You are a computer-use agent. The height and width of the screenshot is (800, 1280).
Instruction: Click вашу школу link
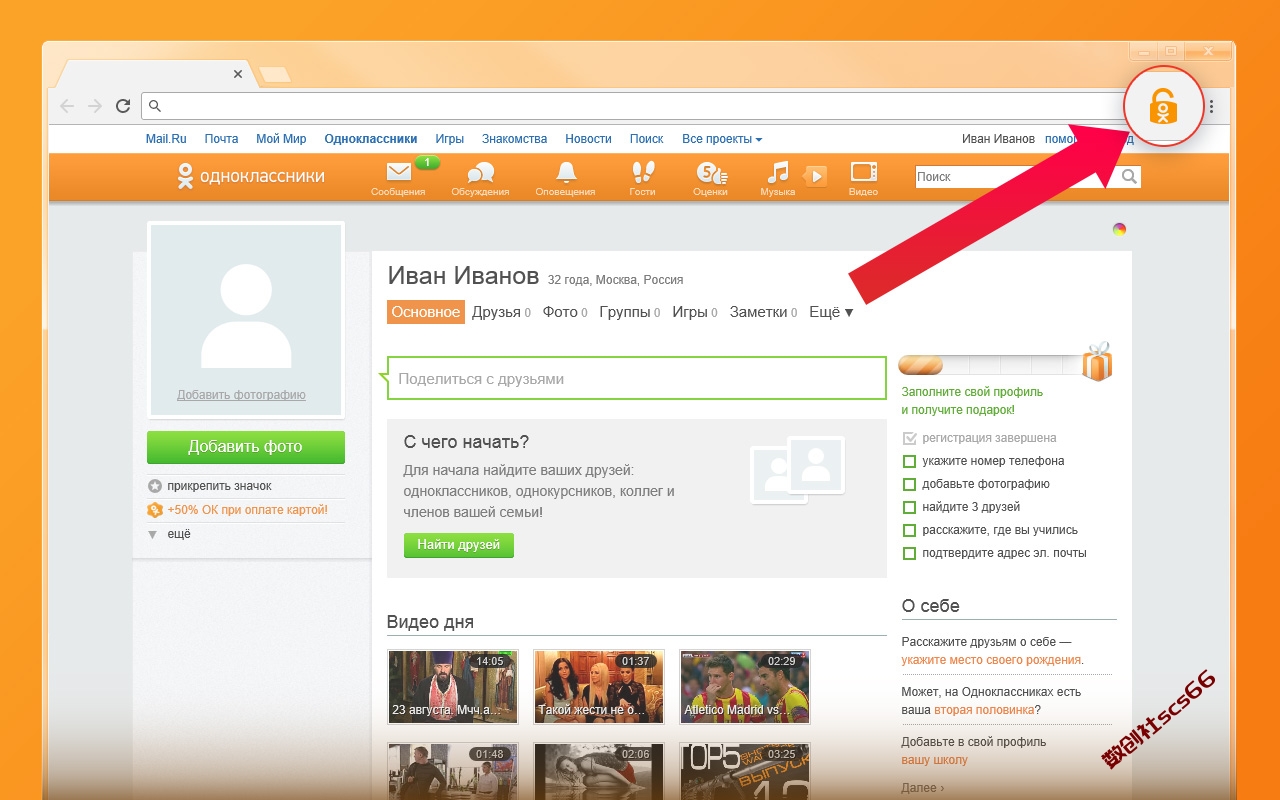pyautogui.click(x=934, y=760)
